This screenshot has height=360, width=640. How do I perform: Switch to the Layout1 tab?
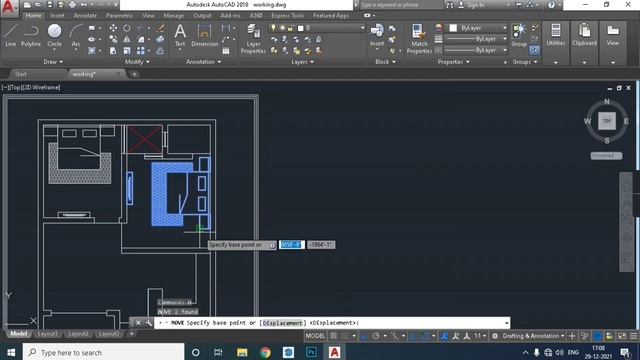click(x=47, y=334)
